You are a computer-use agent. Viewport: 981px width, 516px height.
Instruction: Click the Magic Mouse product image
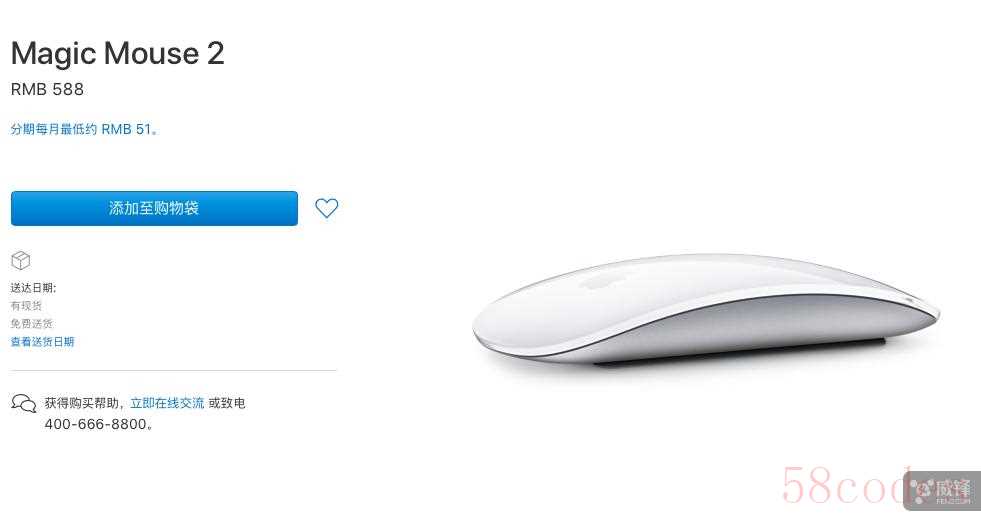coord(706,308)
